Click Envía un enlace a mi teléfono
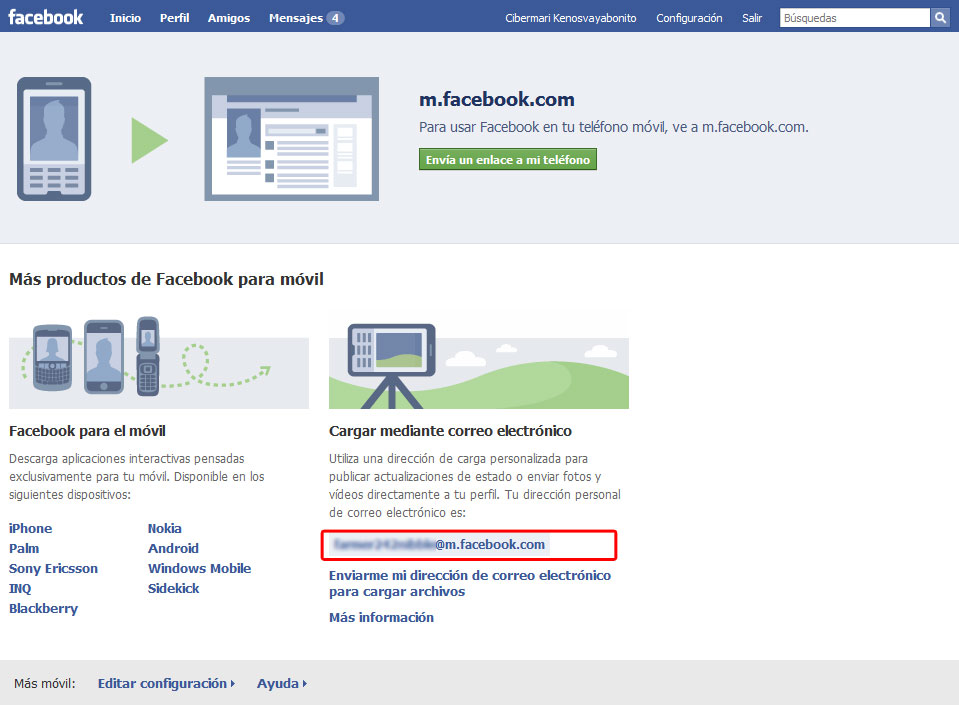Image resolution: width=959 pixels, height=705 pixels. click(508, 160)
